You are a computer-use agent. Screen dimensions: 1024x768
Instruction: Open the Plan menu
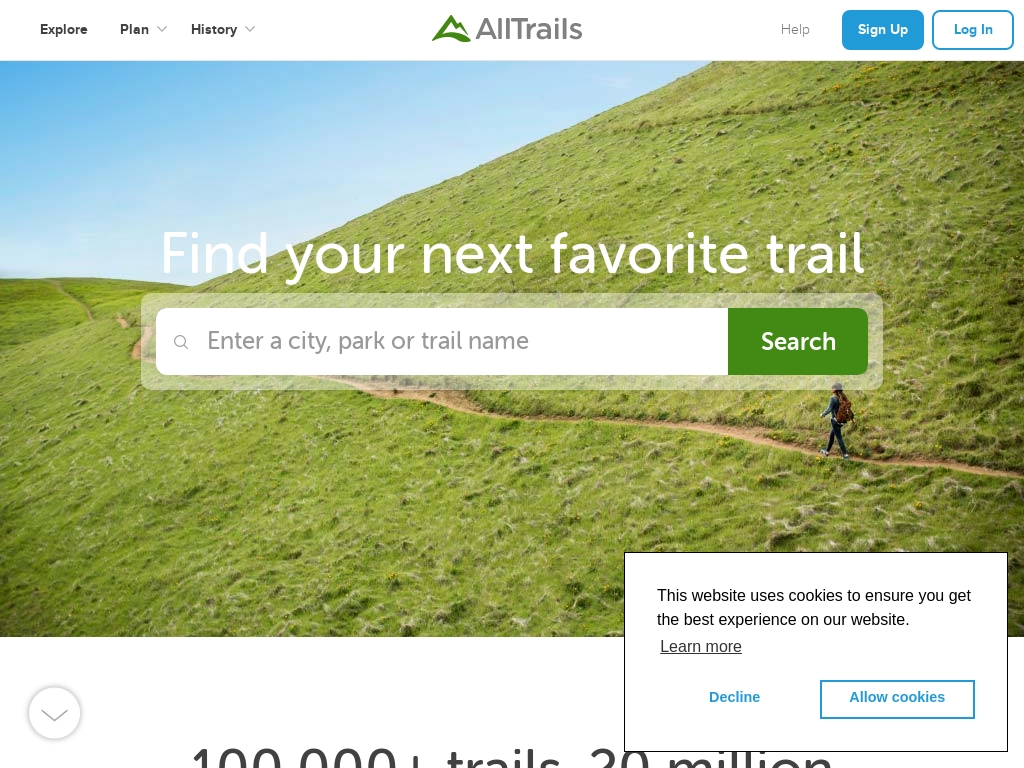[134, 29]
